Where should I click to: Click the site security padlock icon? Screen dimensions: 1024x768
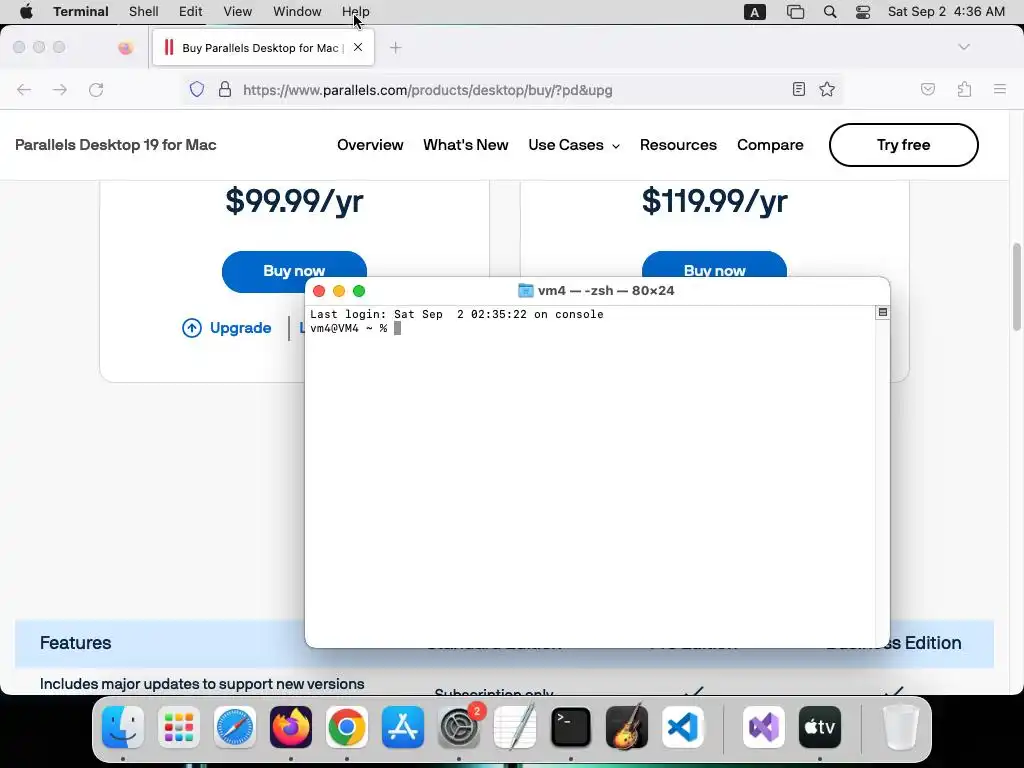point(225,89)
